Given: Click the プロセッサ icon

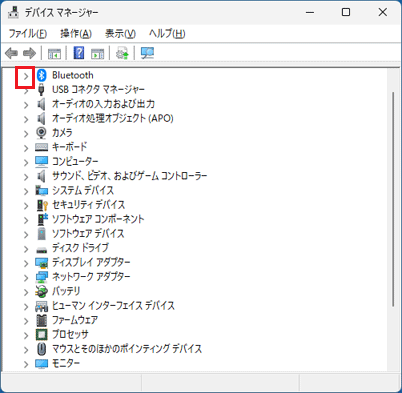Looking at the screenshot, I should 41,334.
